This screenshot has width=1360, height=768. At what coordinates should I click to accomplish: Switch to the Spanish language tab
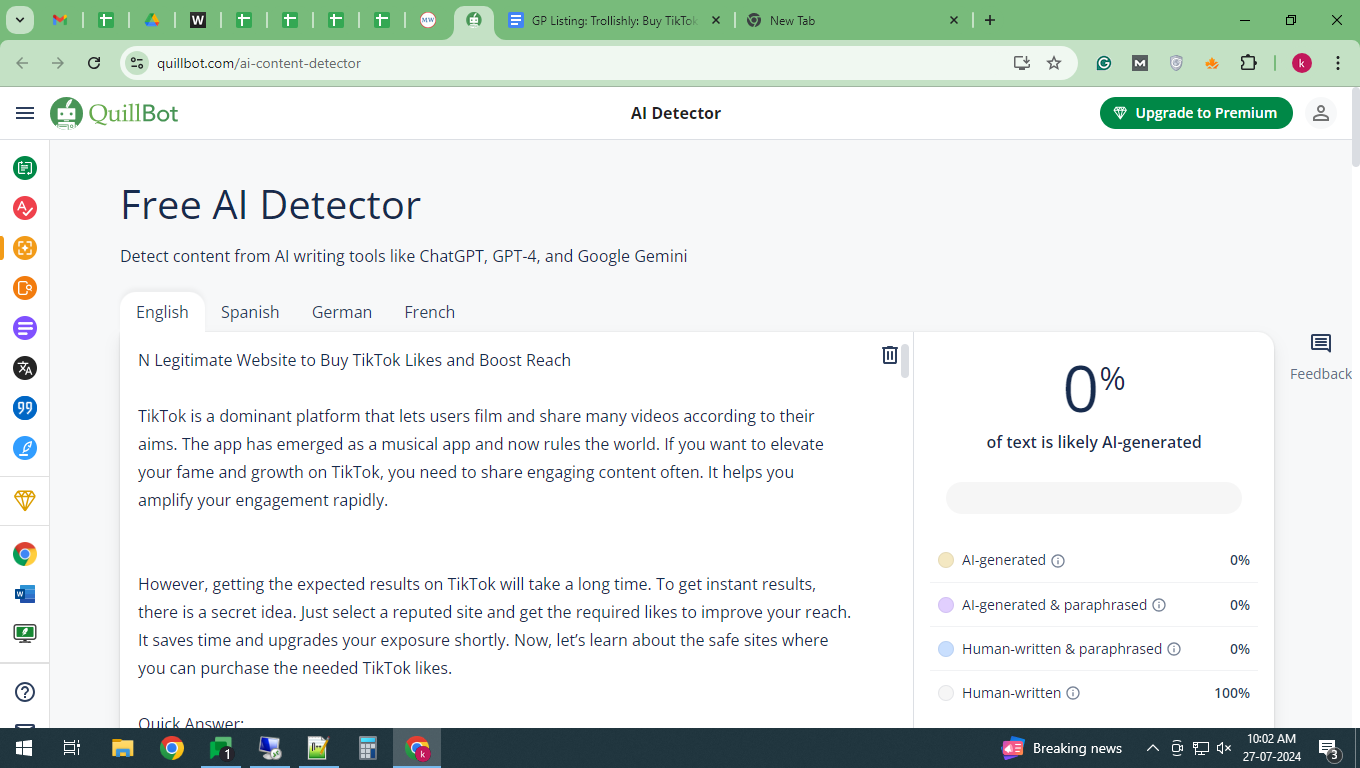pyautogui.click(x=250, y=312)
